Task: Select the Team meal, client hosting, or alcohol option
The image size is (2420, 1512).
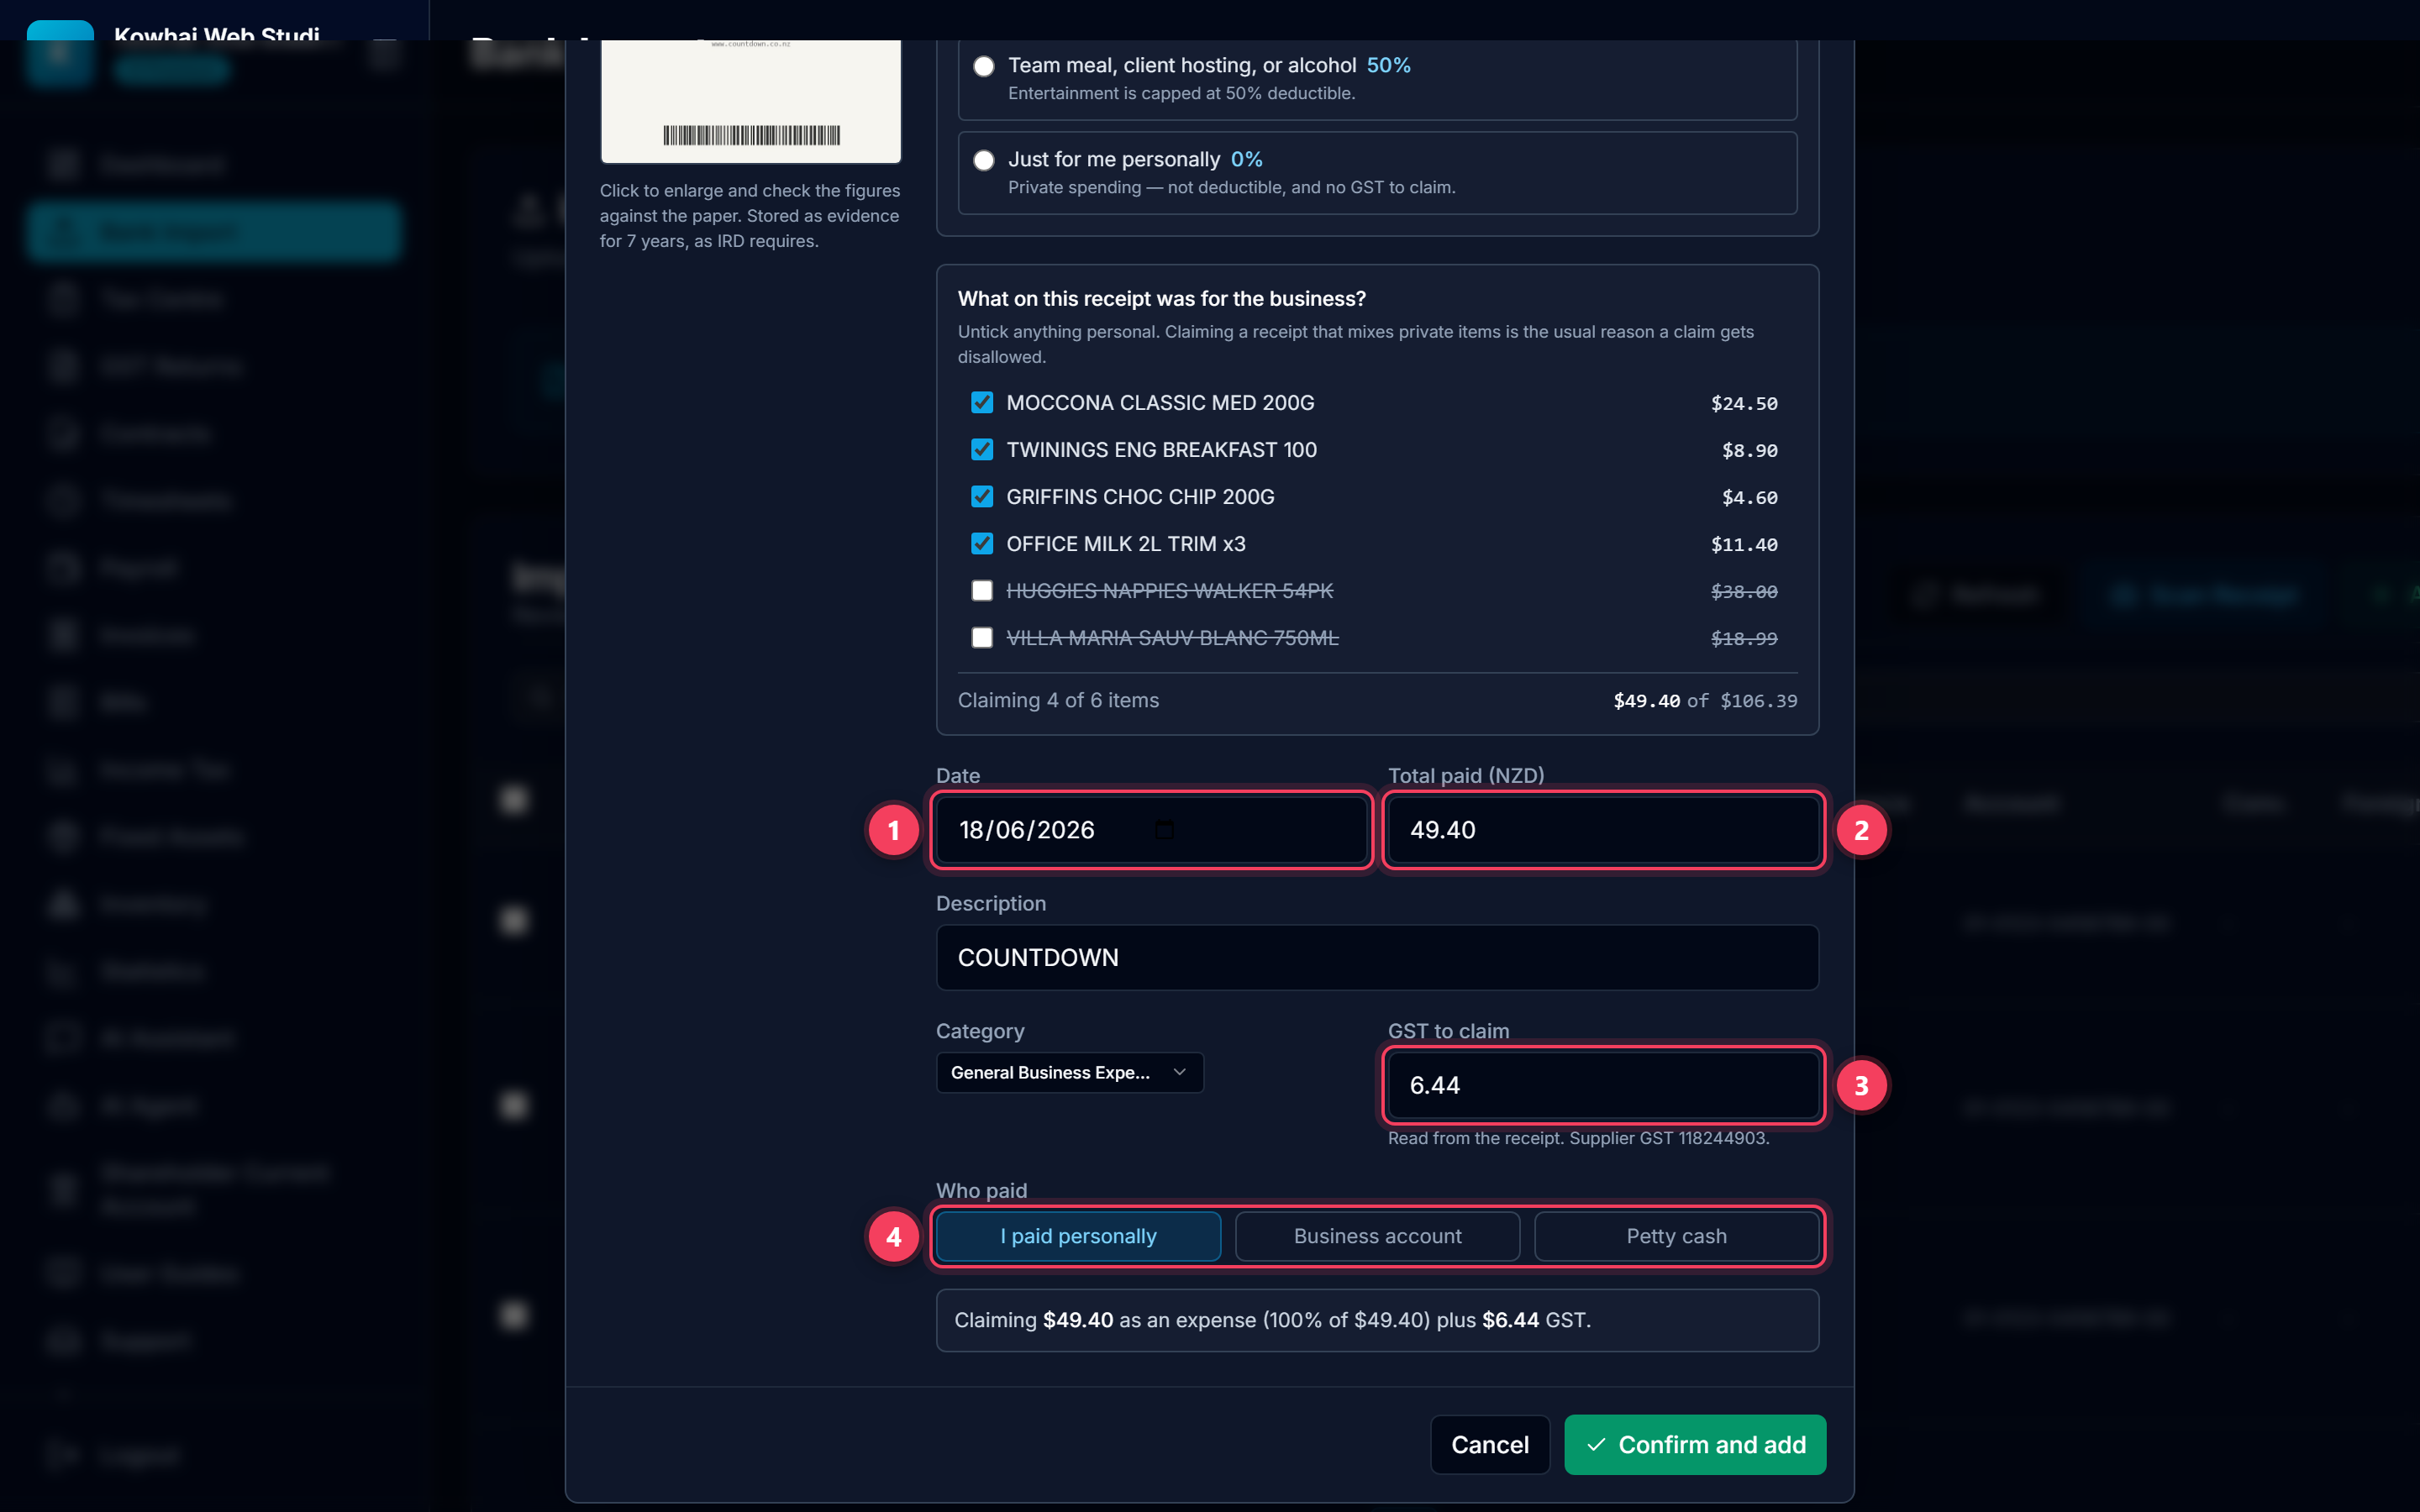Action: pyautogui.click(x=984, y=66)
